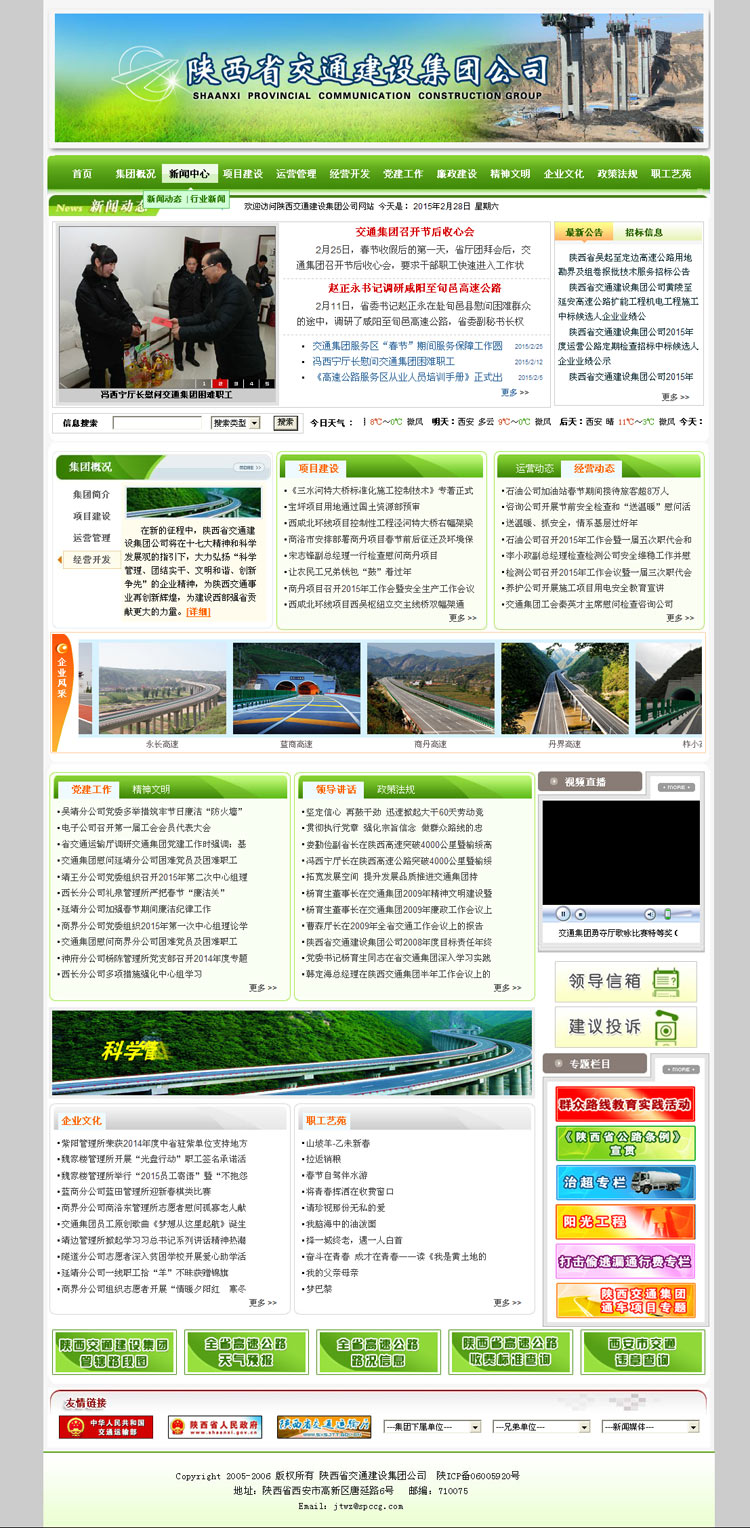Open 群众路线教育实践活动 banner
Viewport: 750px width, 1528px height.
625,1104
